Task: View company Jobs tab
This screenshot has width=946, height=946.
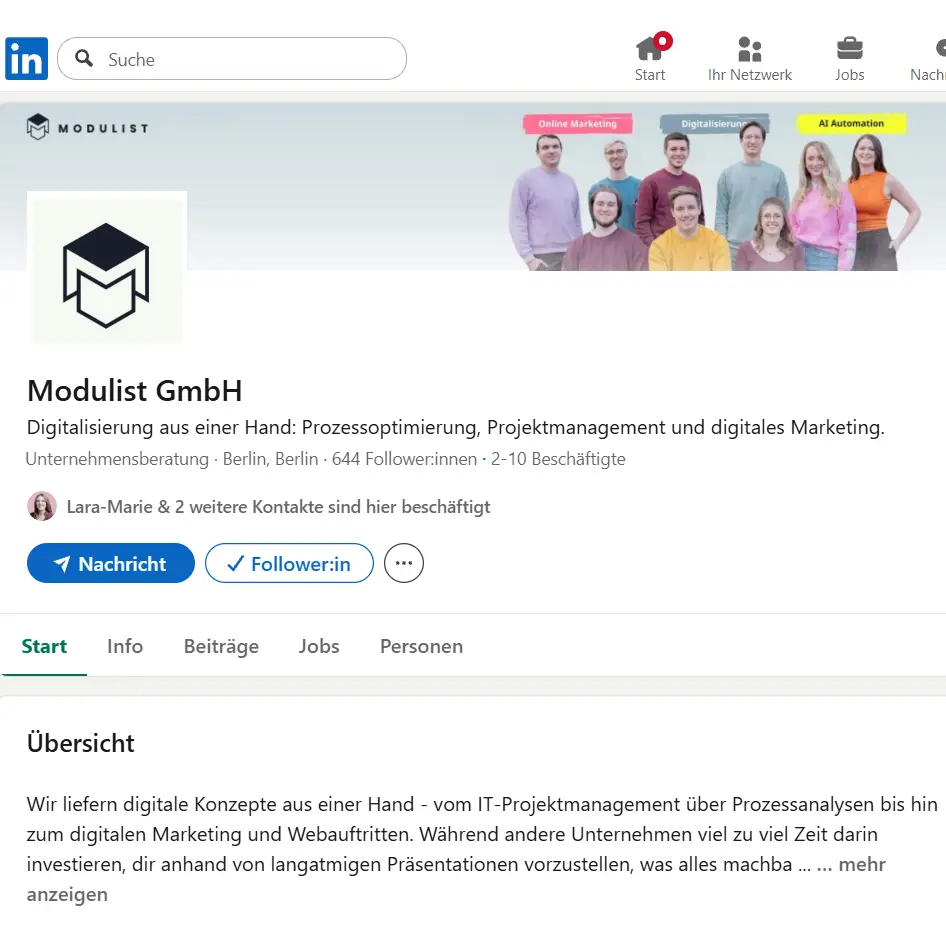Action: click(319, 646)
